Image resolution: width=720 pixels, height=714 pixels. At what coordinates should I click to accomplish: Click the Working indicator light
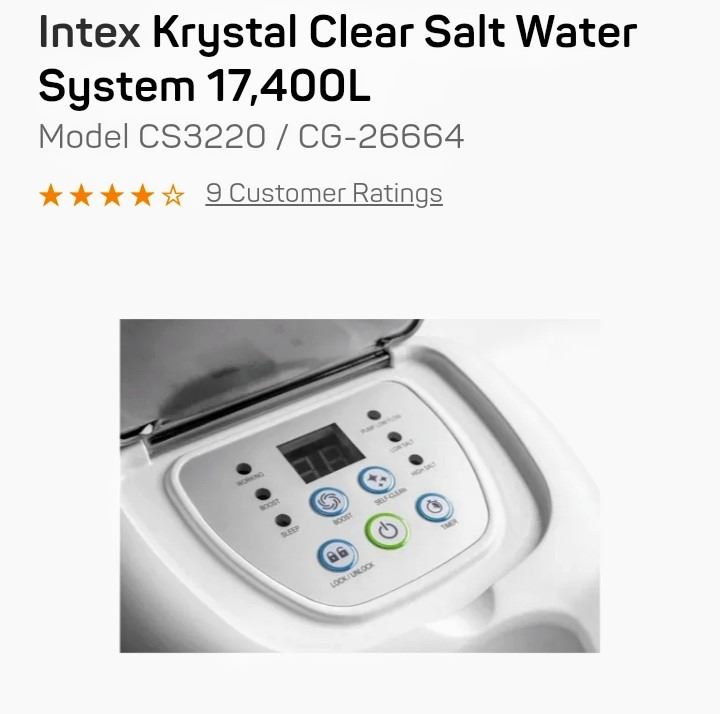[x=243, y=469]
